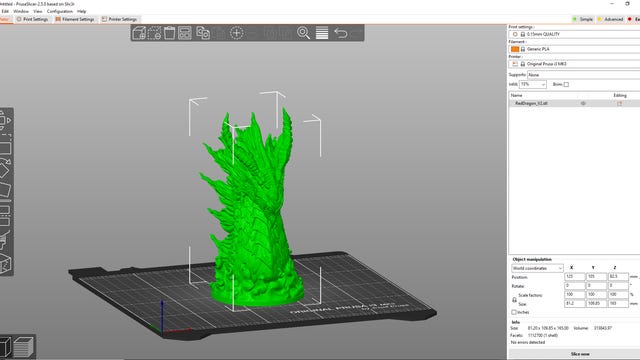
Task: Open the Edit menu
Action: click(5, 11)
